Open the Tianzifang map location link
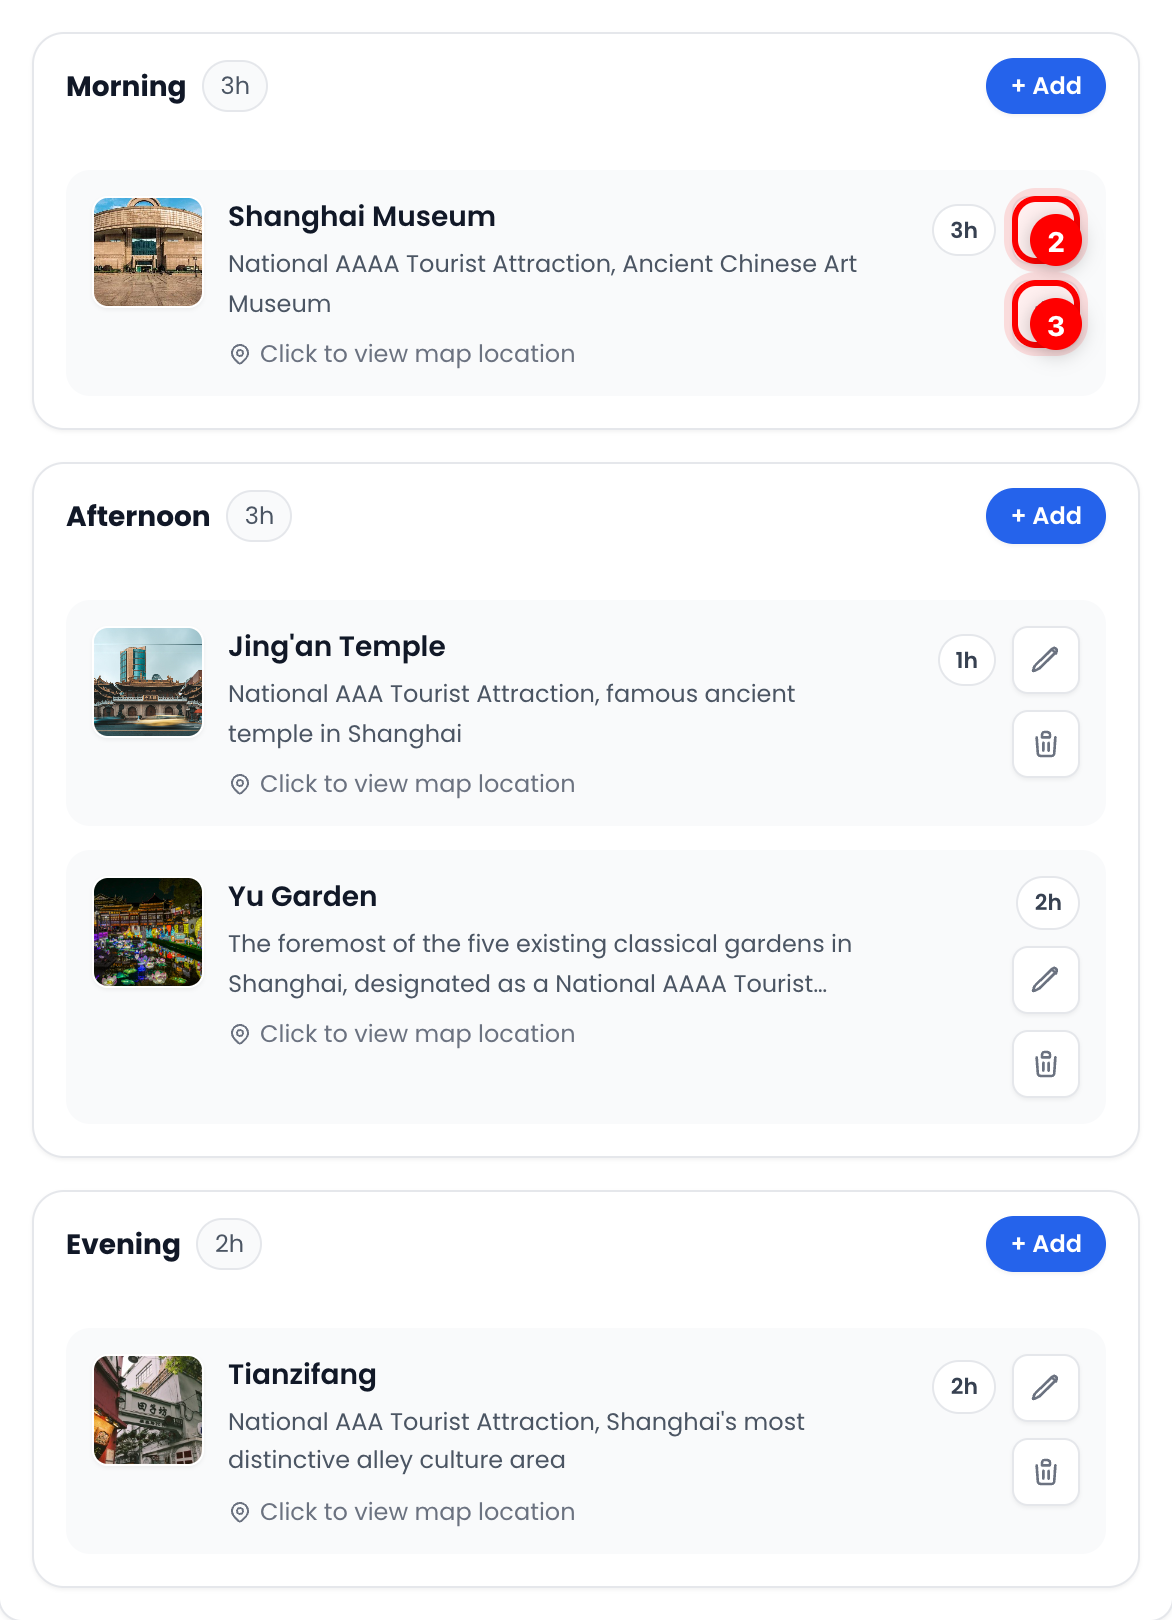The height and width of the screenshot is (1620, 1172). 416,1512
